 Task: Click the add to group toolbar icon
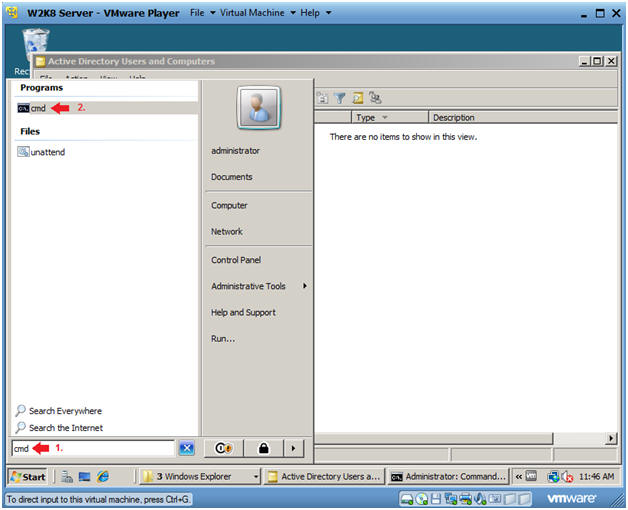375,98
